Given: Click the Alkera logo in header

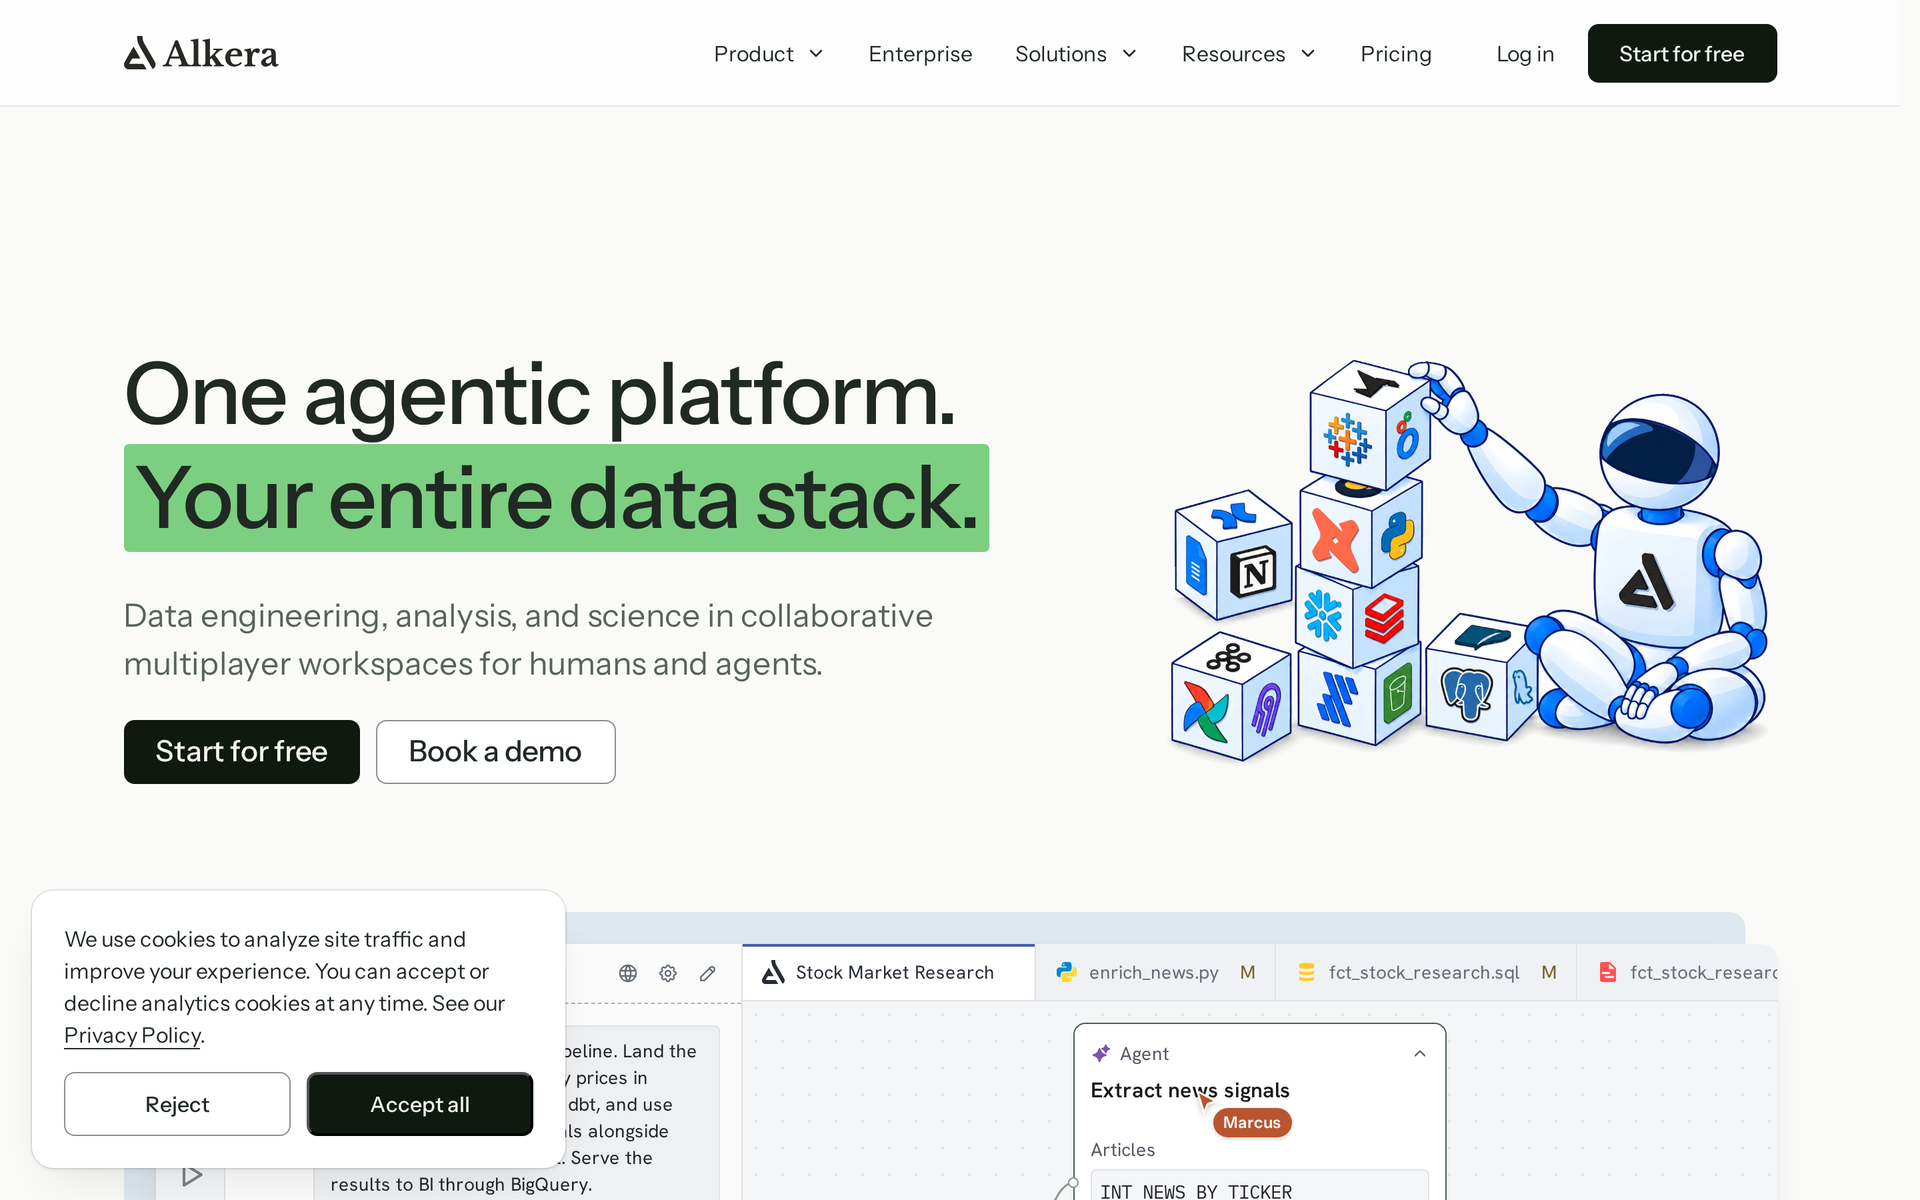Looking at the screenshot, I should [x=201, y=53].
